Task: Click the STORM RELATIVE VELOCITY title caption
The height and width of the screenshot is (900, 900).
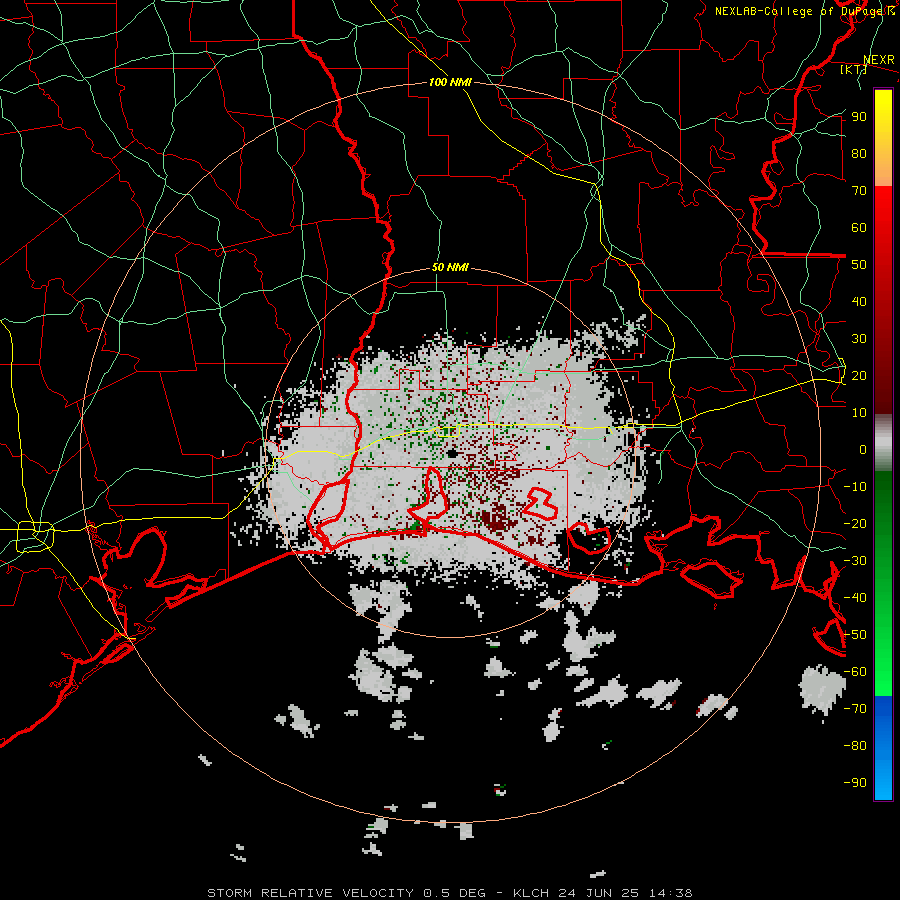Action: pyautogui.click(x=449, y=893)
